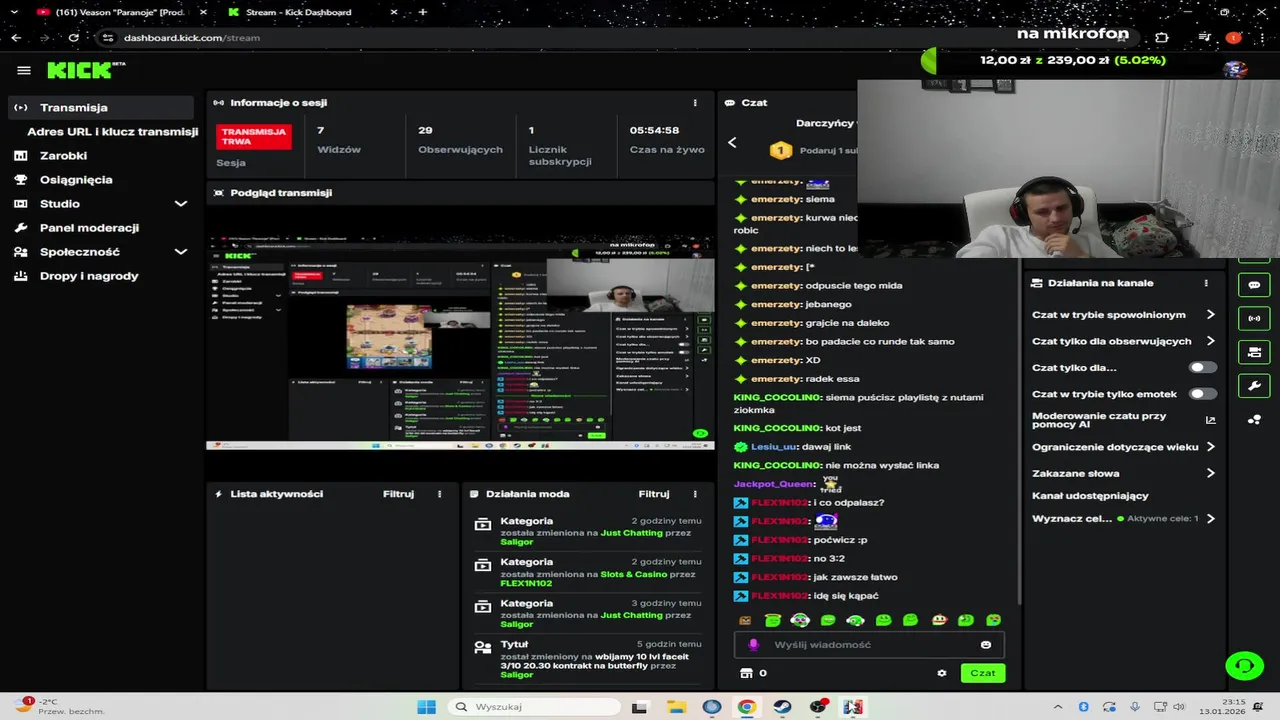1280x720 pixels.
Task: Select the last heart-eyes emote in the row
Action: (x=993, y=620)
